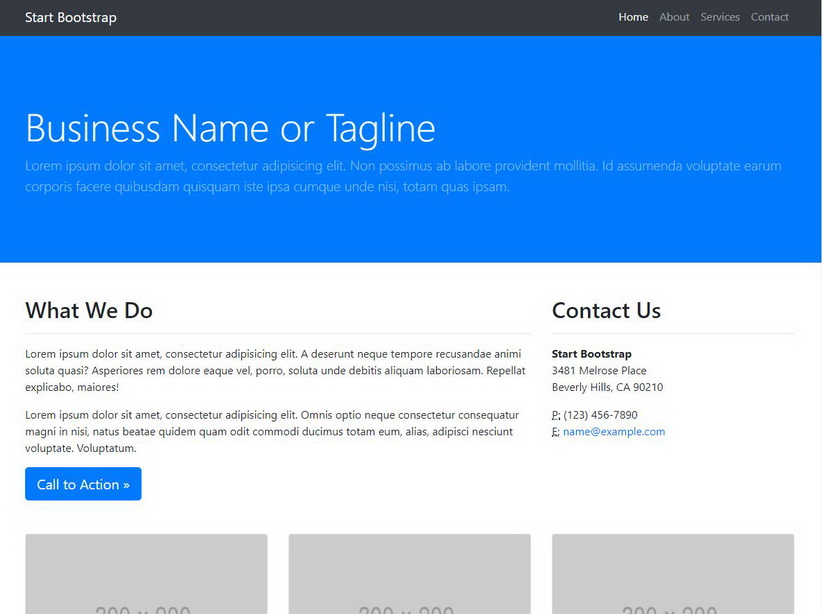Click the hero paragraph under the tagline
822x614 pixels.
click(x=403, y=176)
